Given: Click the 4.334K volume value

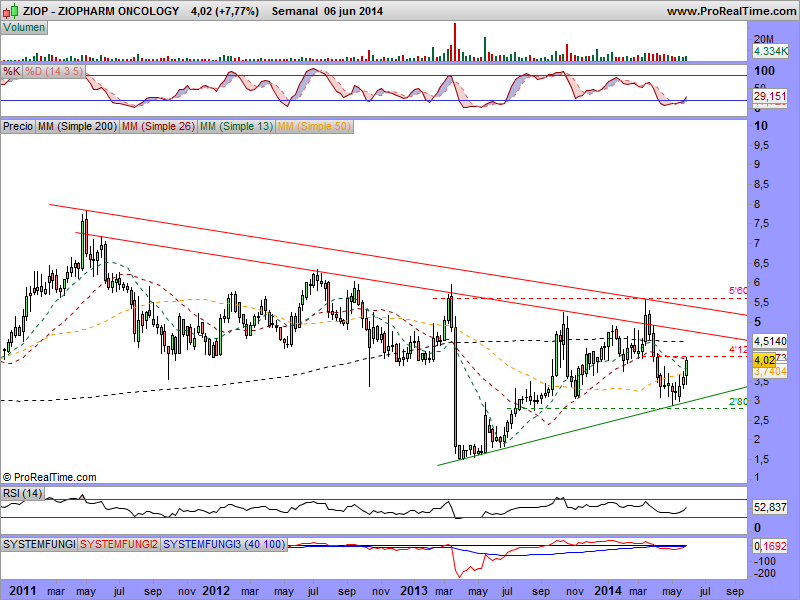Looking at the screenshot, I should coord(770,51).
